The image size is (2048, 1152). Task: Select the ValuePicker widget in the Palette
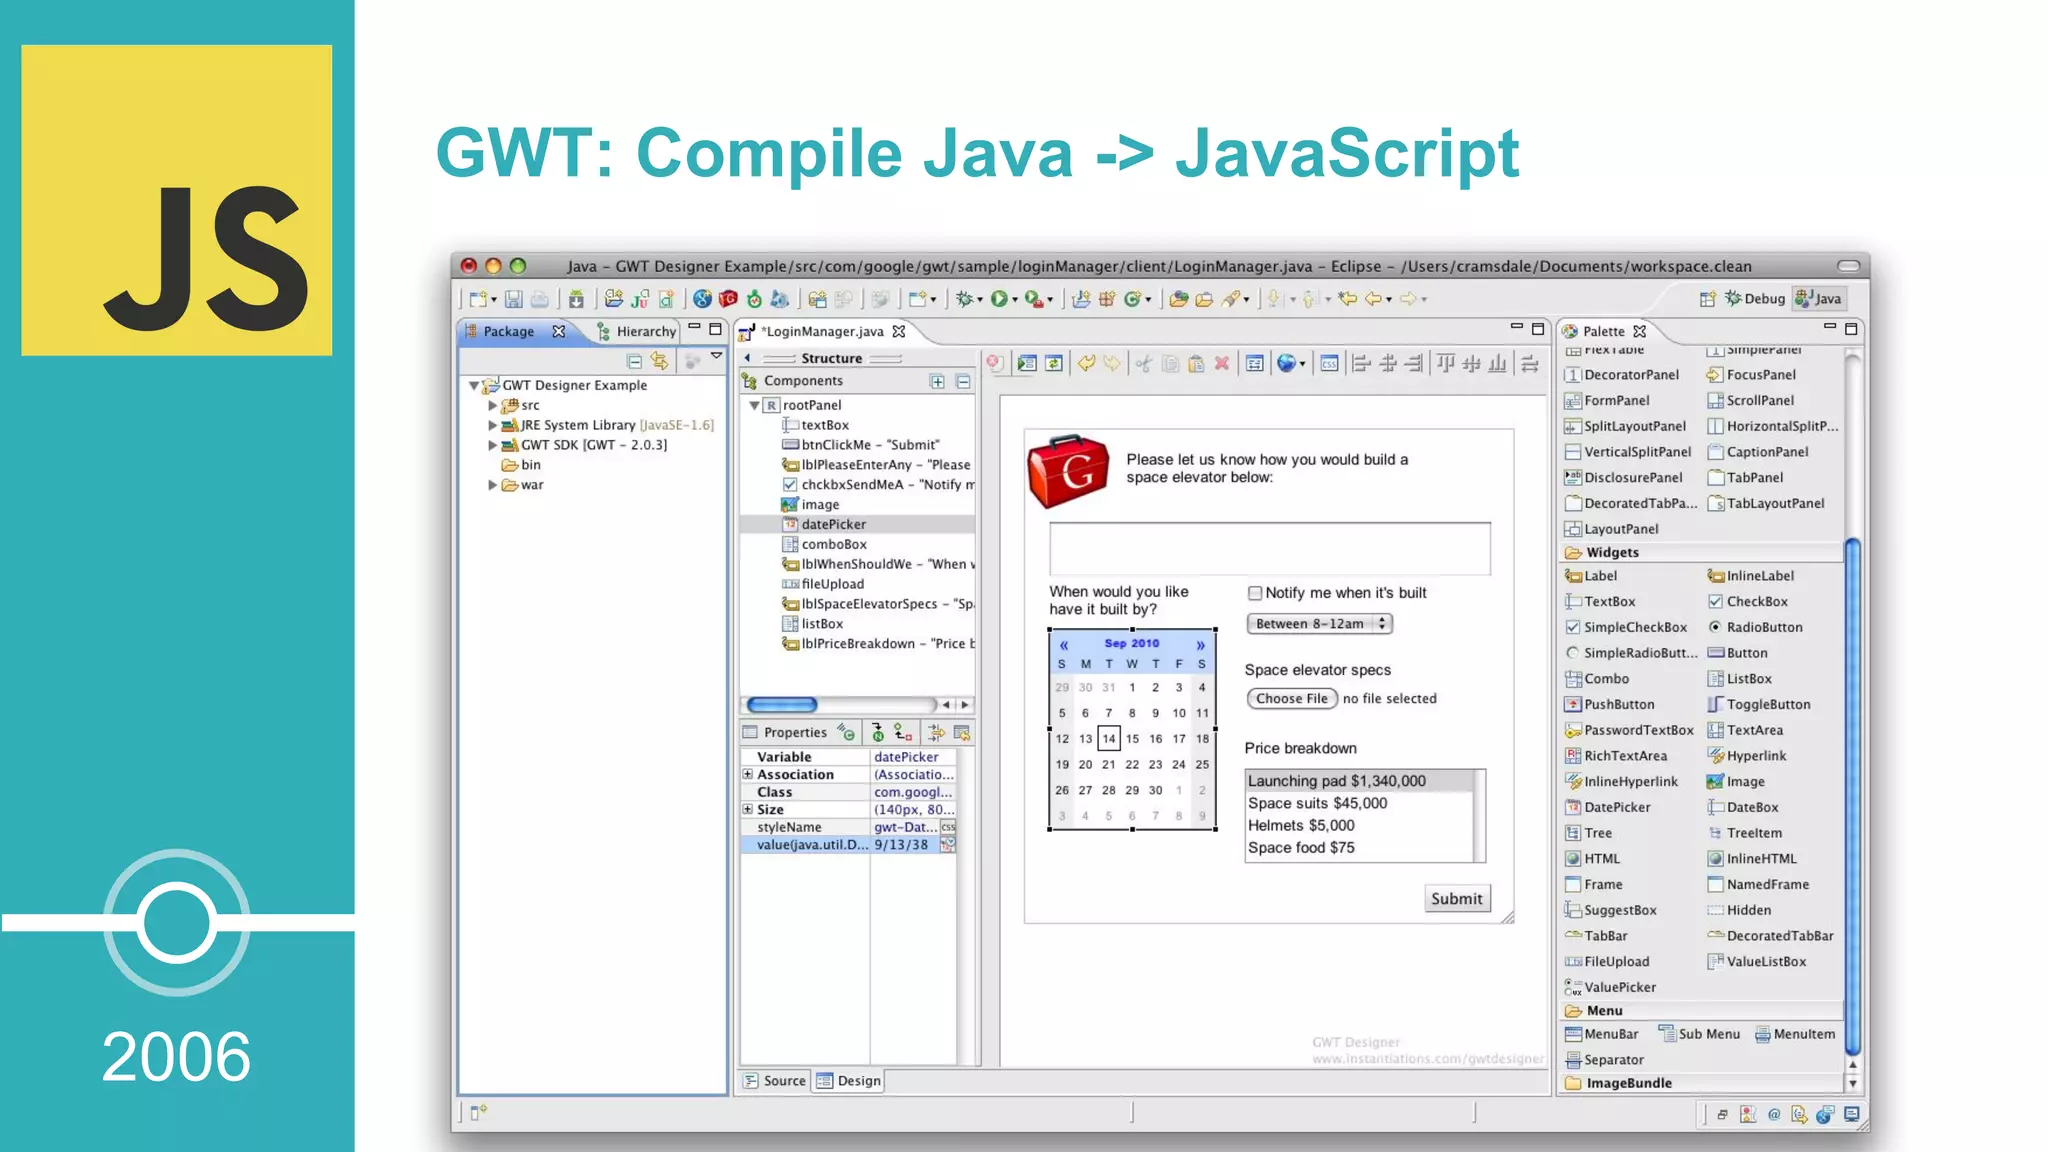point(1610,987)
